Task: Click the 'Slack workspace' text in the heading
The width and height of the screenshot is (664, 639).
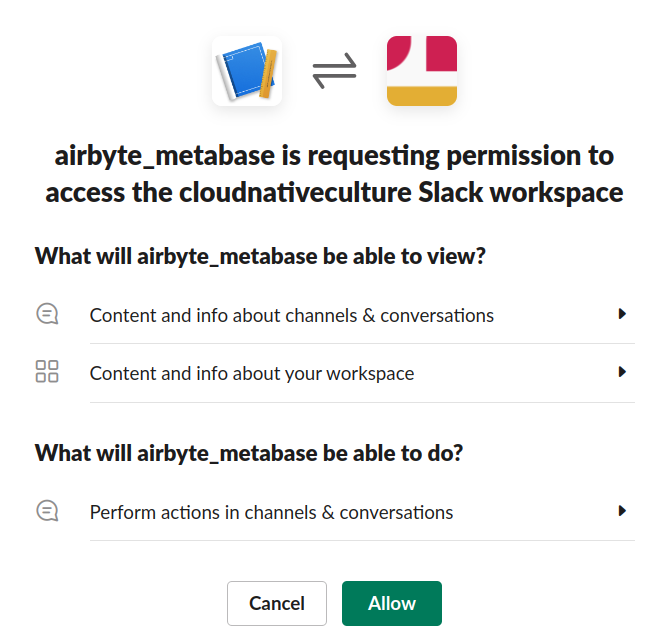Action: pos(521,193)
